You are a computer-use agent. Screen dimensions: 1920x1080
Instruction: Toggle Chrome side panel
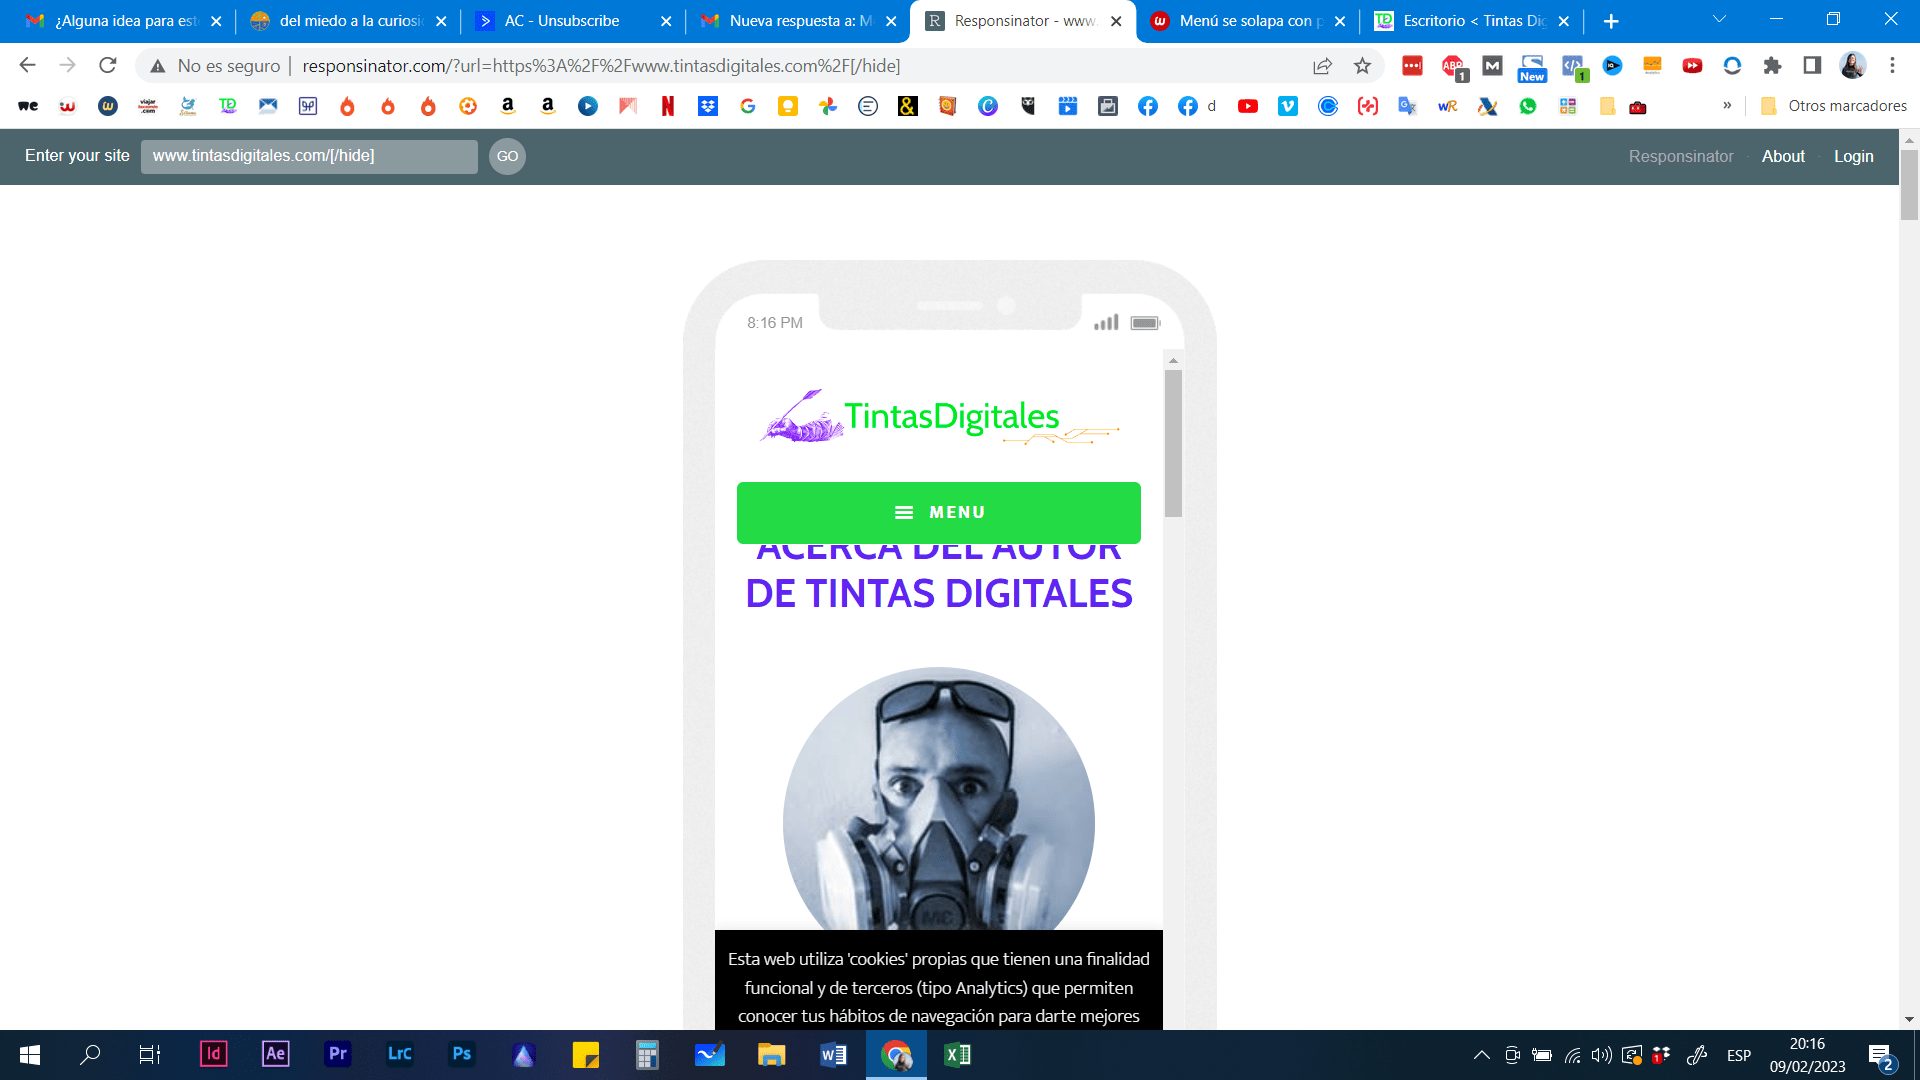point(1812,66)
